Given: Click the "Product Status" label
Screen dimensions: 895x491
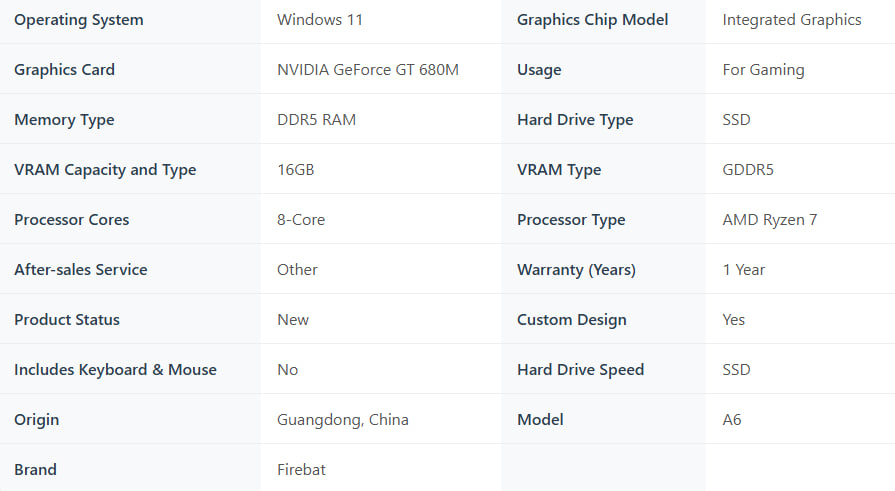Looking at the screenshot, I should coord(67,320).
